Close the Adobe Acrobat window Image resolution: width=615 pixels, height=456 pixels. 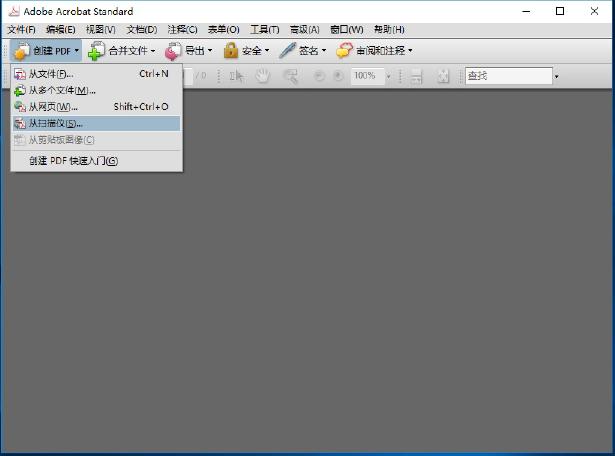pos(594,11)
